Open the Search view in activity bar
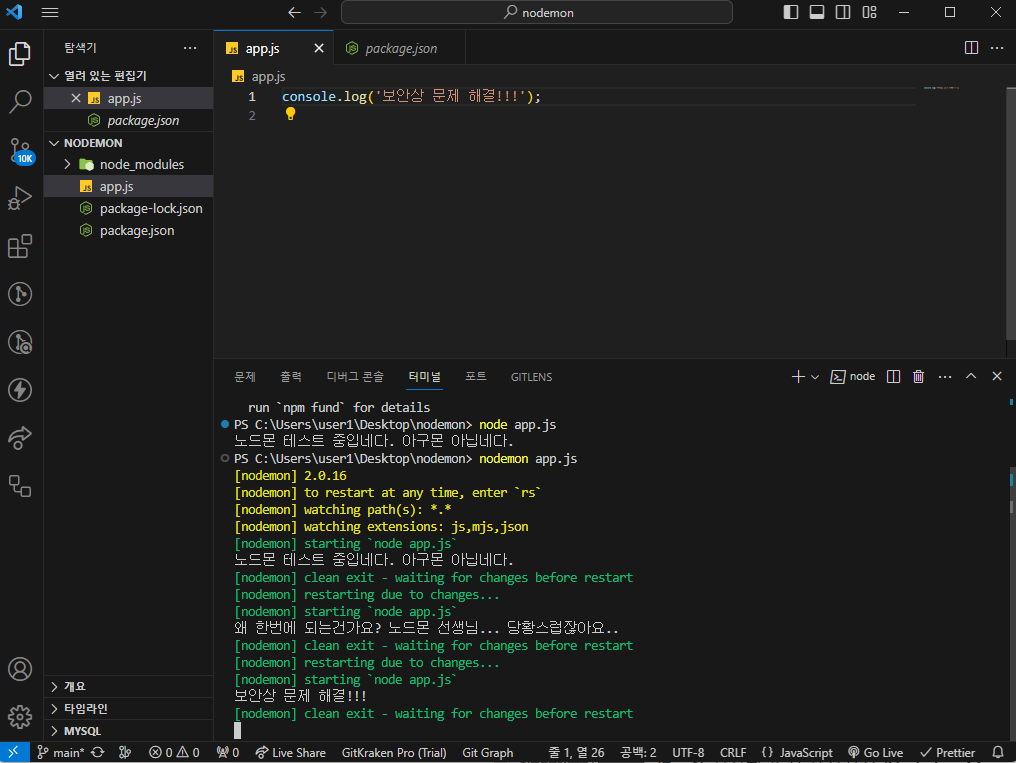Image resolution: width=1016 pixels, height=763 pixels. point(20,102)
